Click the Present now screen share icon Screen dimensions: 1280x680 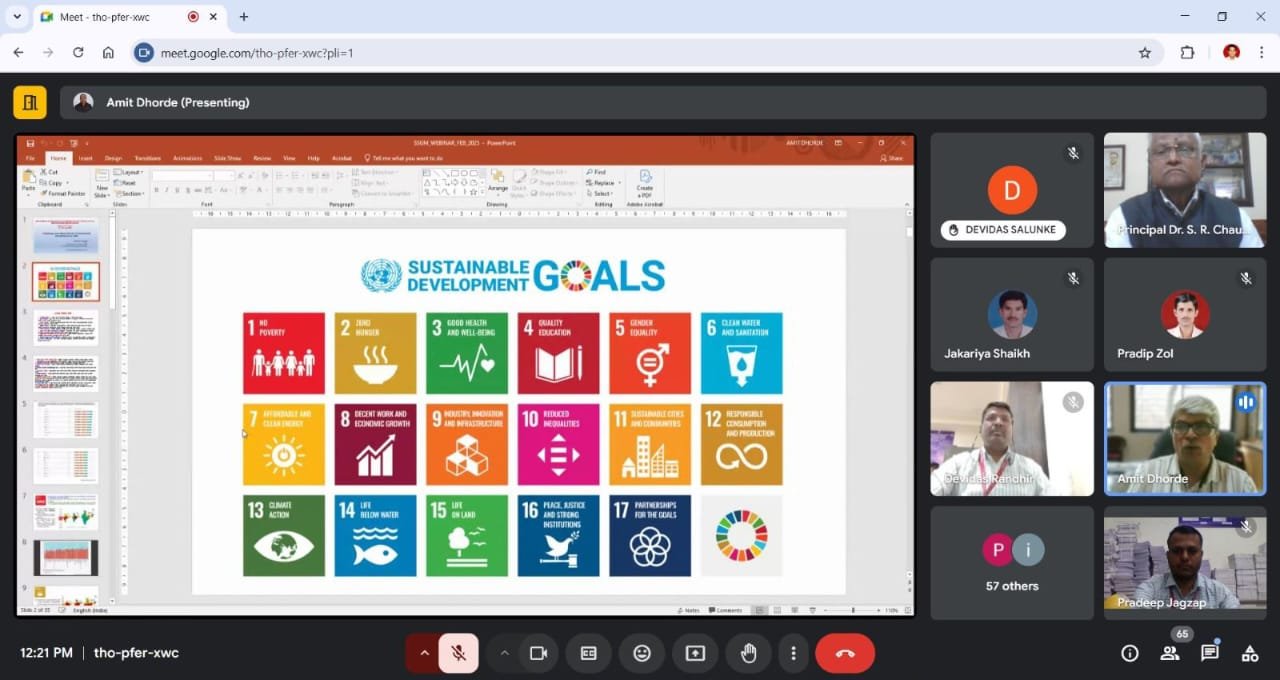[695, 653]
